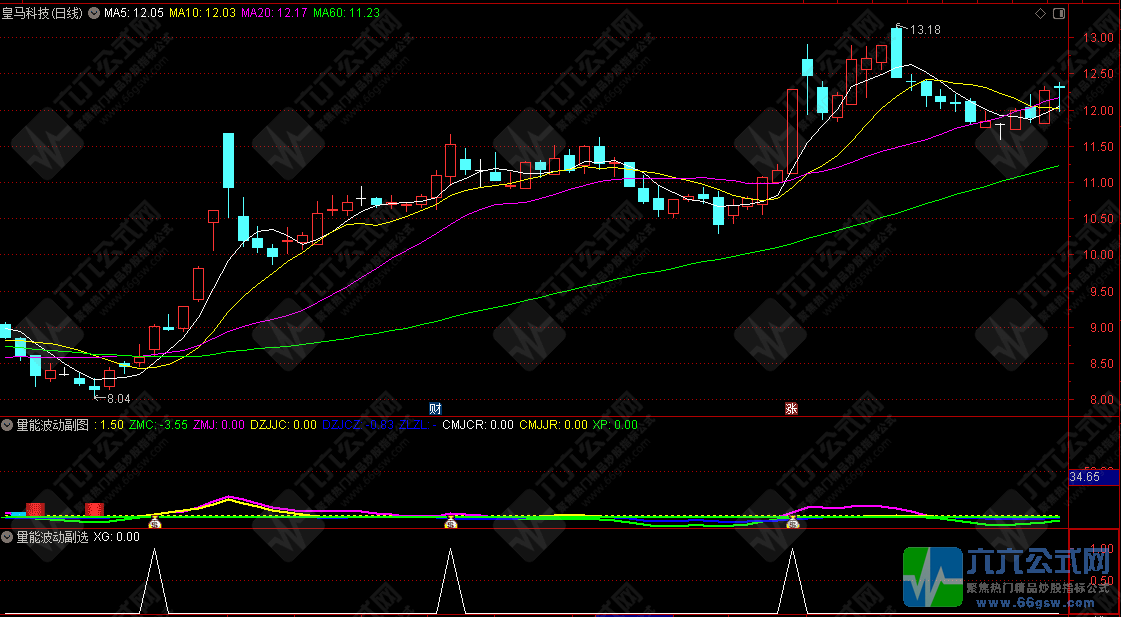Select the green MA60: 11.23 label
This screenshot has height=617, width=1121.
(346, 14)
